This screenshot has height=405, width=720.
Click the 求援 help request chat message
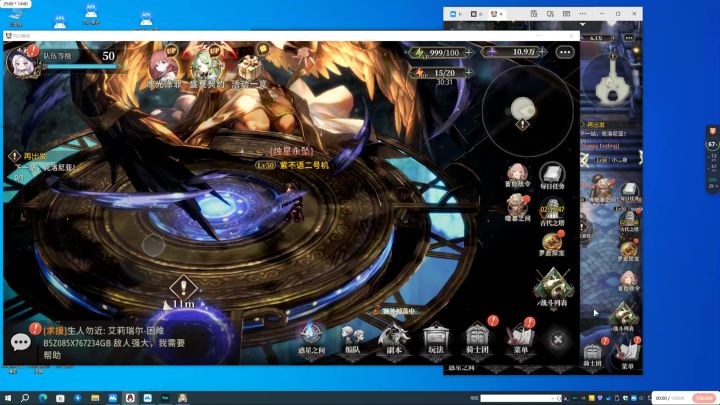tap(114, 343)
